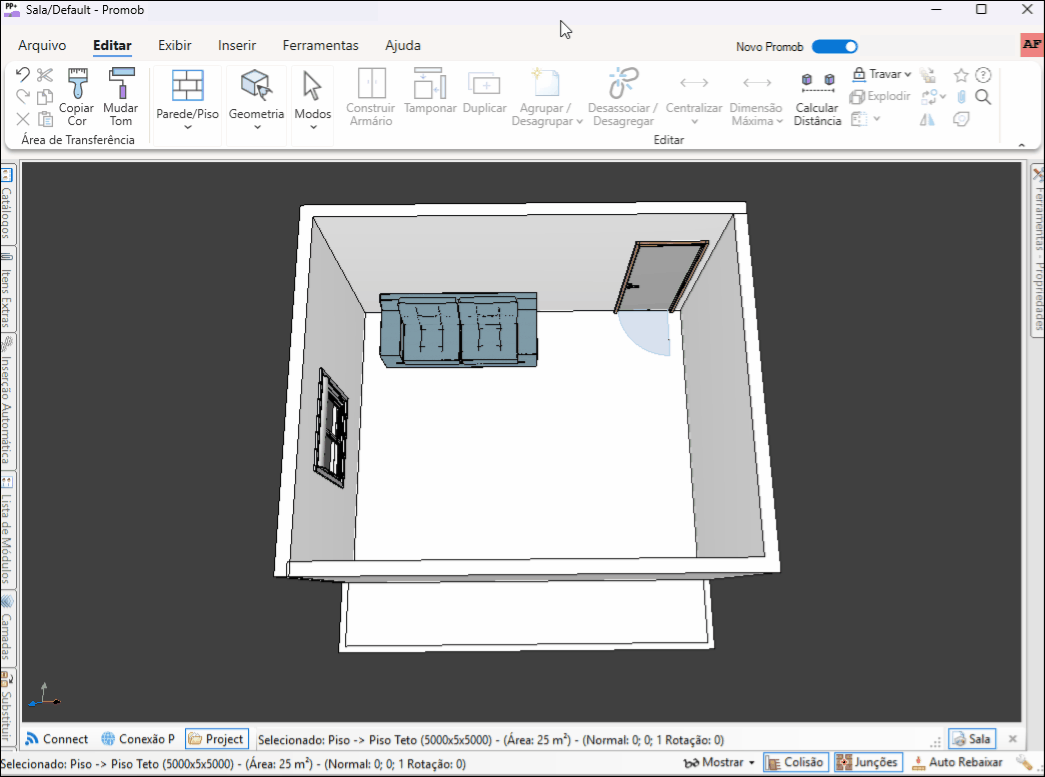Open the Arquivo menu
Image resolution: width=1045 pixels, height=777 pixels.
(x=42, y=45)
